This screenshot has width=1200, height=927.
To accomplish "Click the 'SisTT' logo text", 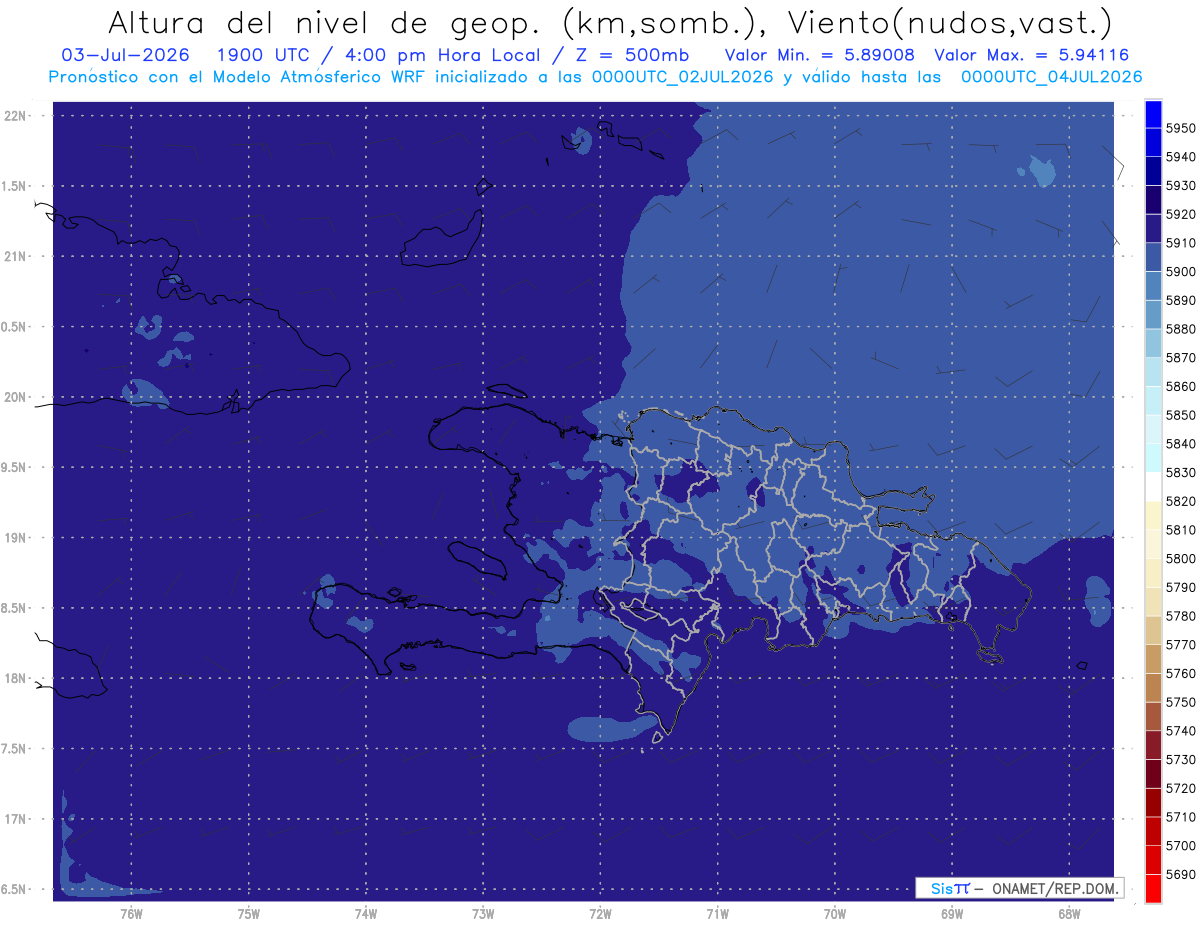I will pos(949,887).
